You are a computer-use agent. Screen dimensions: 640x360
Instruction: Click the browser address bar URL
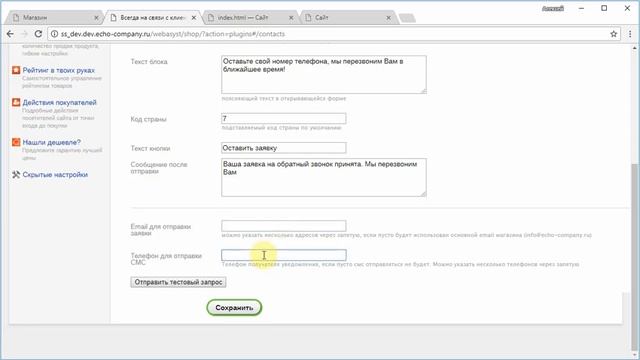coord(173,34)
